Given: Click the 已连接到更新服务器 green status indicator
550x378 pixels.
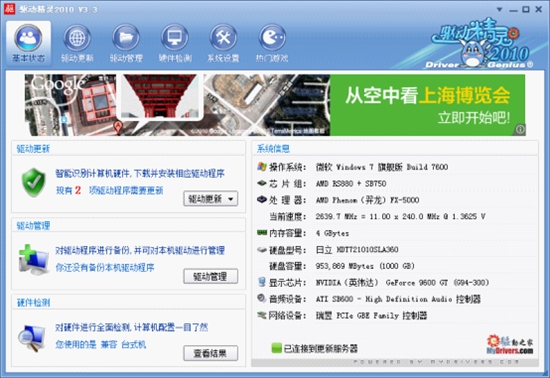Looking at the screenshot, I should (277, 348).
